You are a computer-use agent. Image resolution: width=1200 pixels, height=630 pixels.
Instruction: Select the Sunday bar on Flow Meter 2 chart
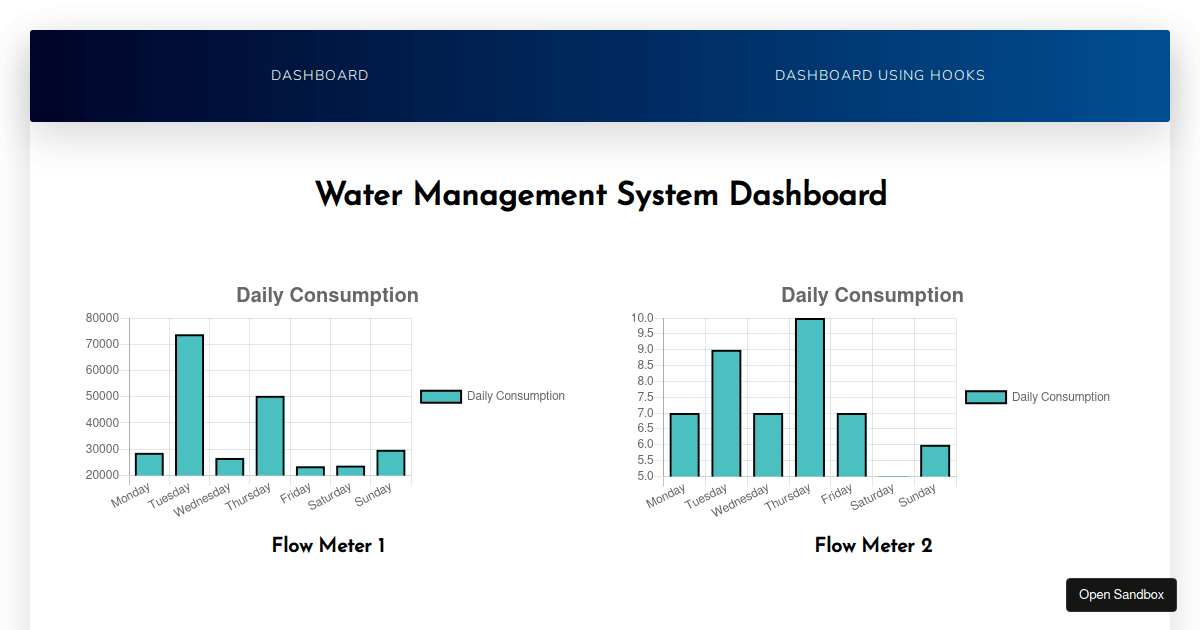pos(933,460)
